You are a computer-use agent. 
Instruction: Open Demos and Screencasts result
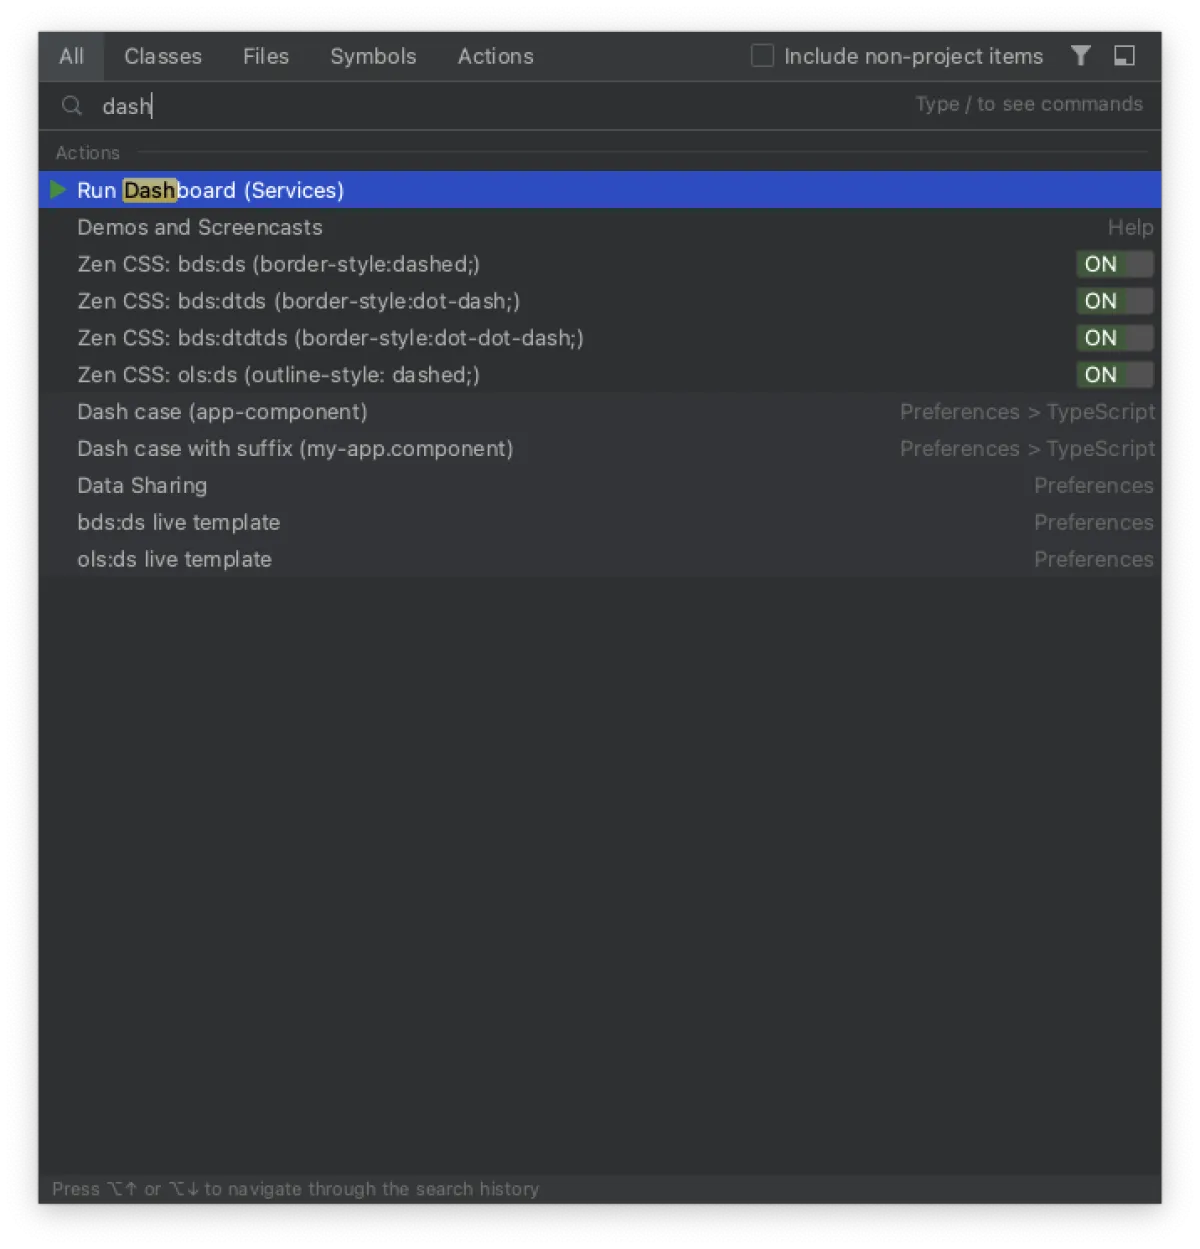(200, 227)
